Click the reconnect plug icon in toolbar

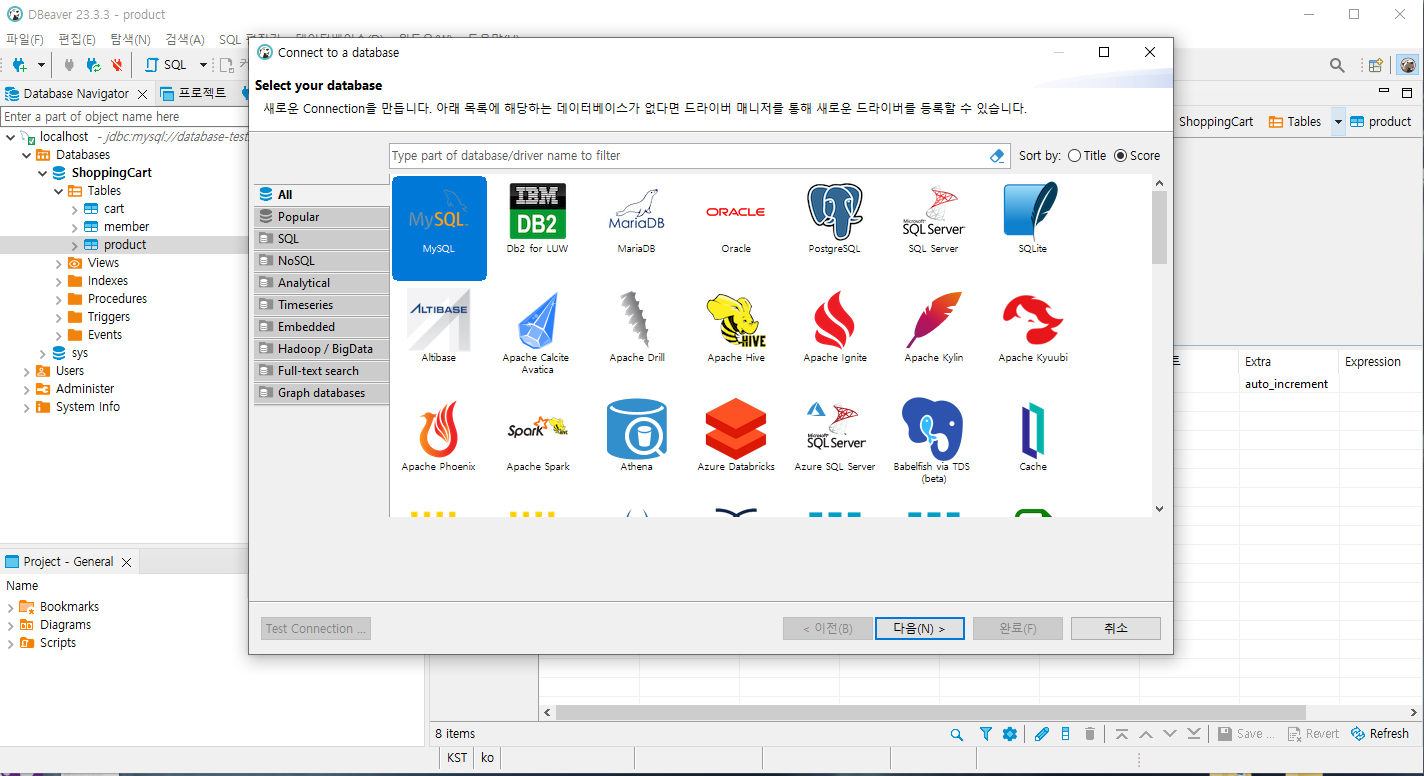click(x=93, y=65)
